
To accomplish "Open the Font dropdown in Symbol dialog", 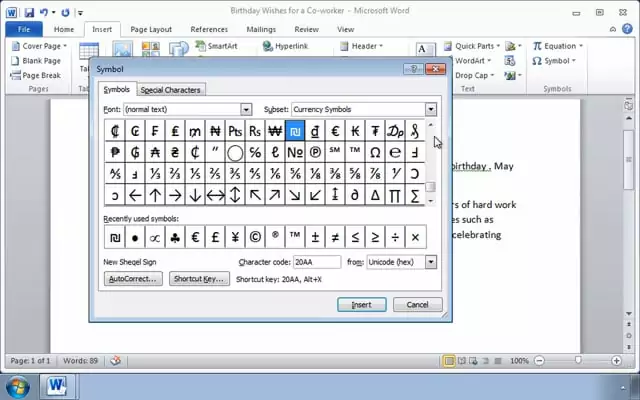I will 246,109.
